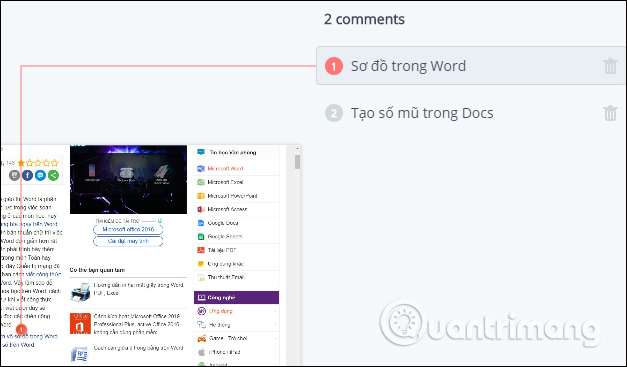This screenshot has width=627, height=367.
Task: Click the purple 'Công nghệ' section header
Action: pos(236,297)
